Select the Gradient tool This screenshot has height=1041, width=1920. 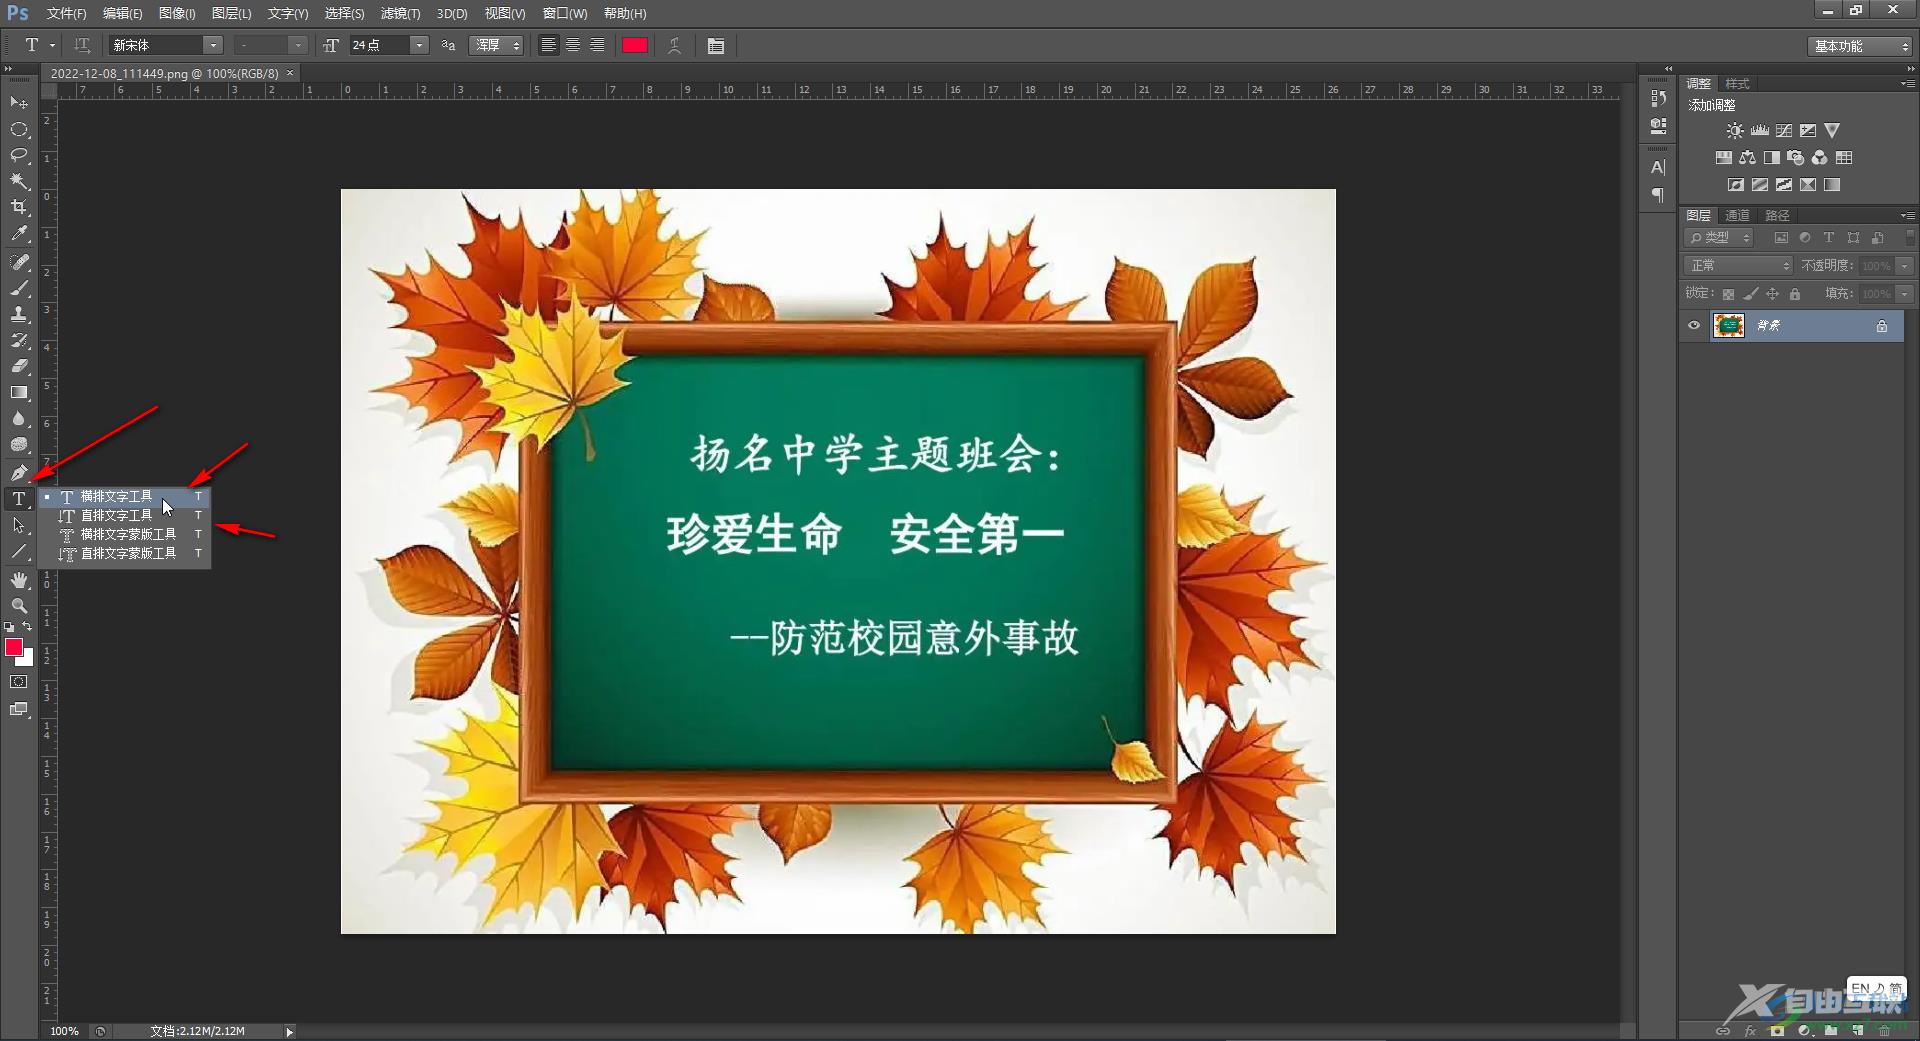coord(19,393)
